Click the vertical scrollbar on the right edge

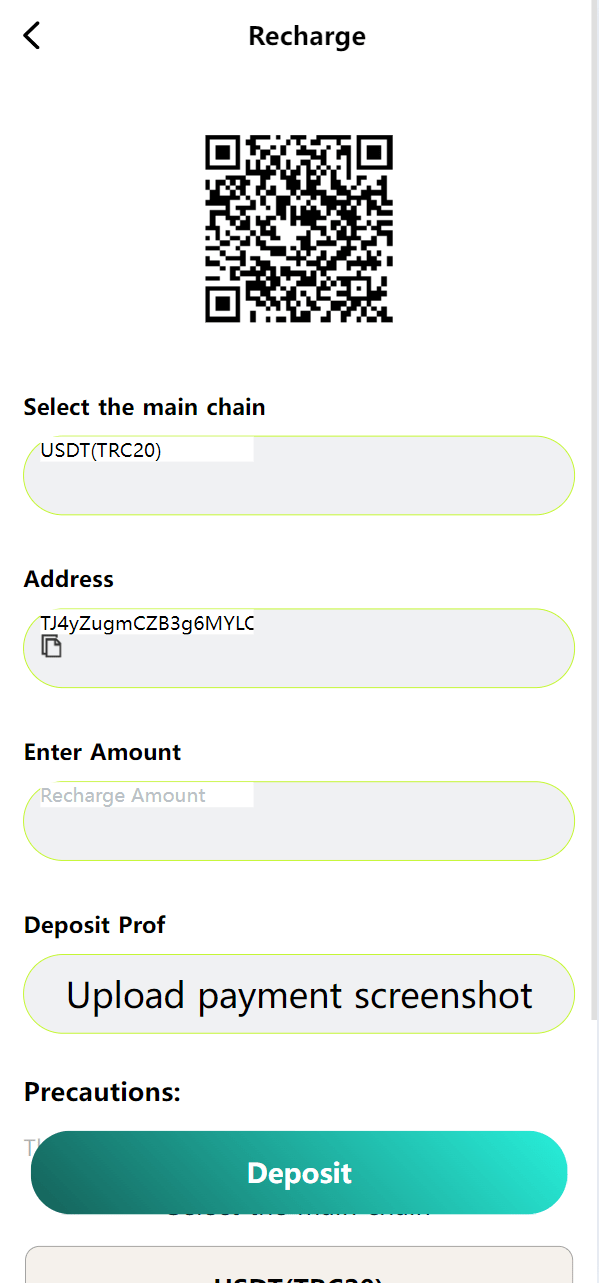(x=594, y=510)
